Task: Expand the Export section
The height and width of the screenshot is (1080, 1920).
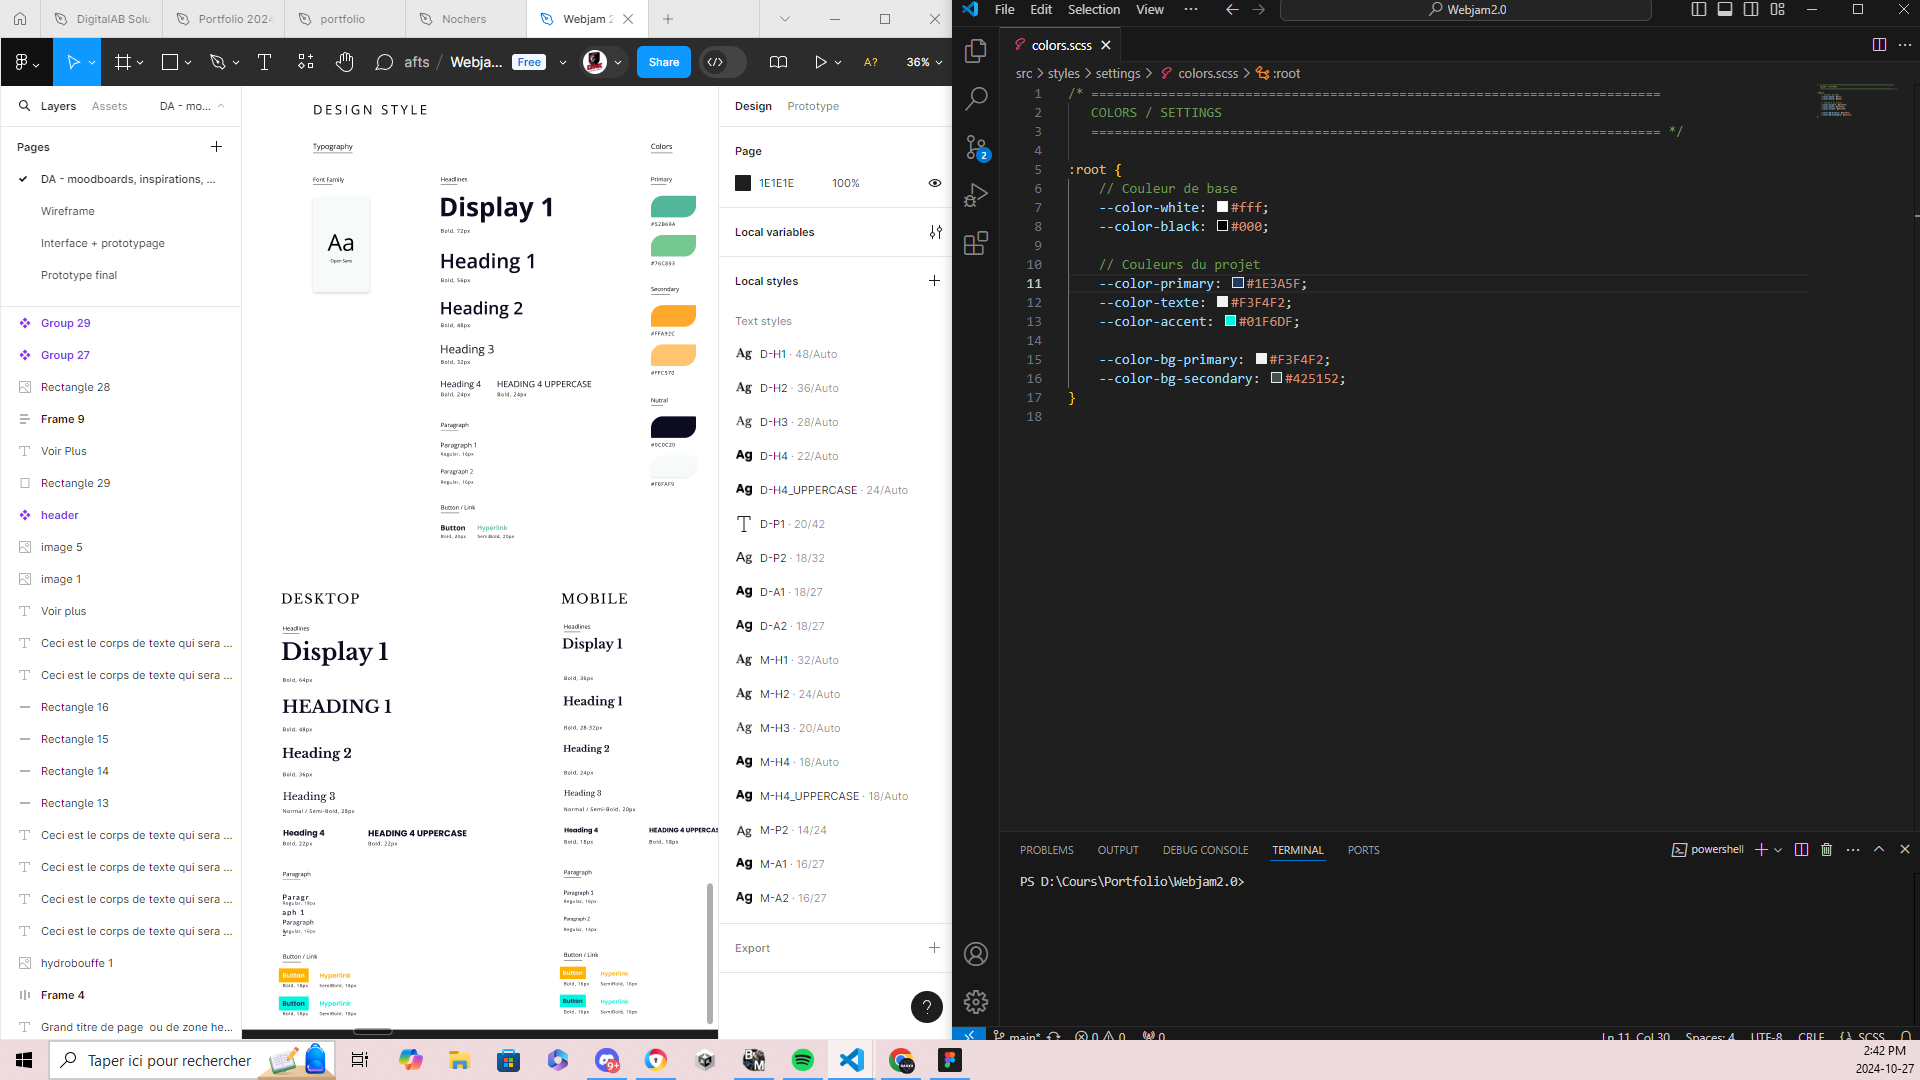Action: tap(935, 947)
